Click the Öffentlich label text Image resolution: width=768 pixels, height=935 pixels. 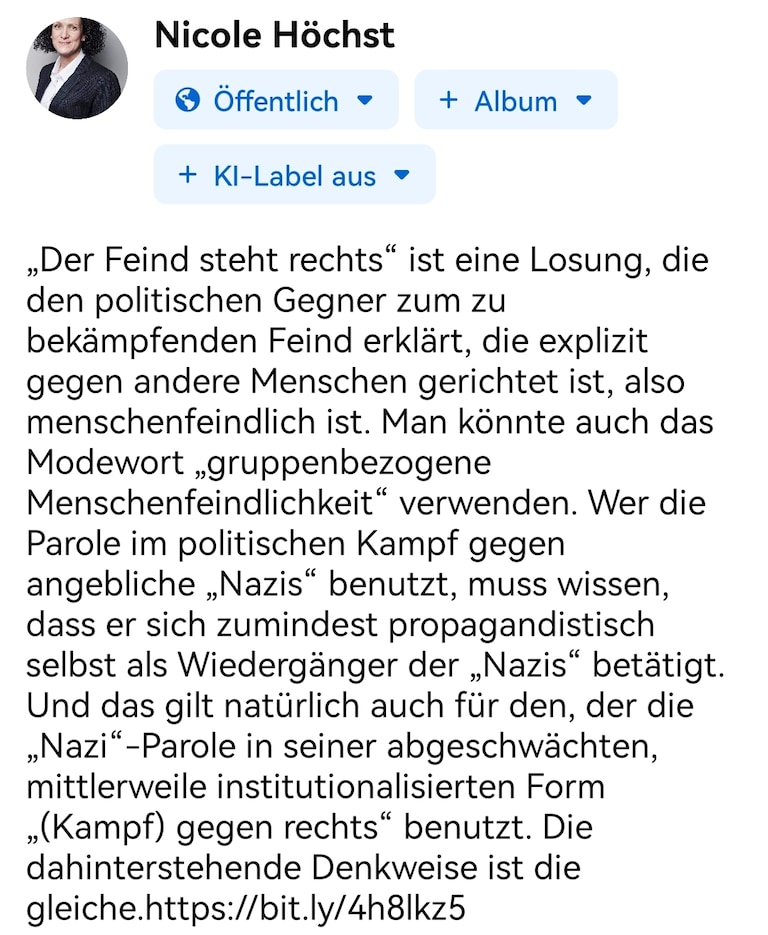(276, 101)
